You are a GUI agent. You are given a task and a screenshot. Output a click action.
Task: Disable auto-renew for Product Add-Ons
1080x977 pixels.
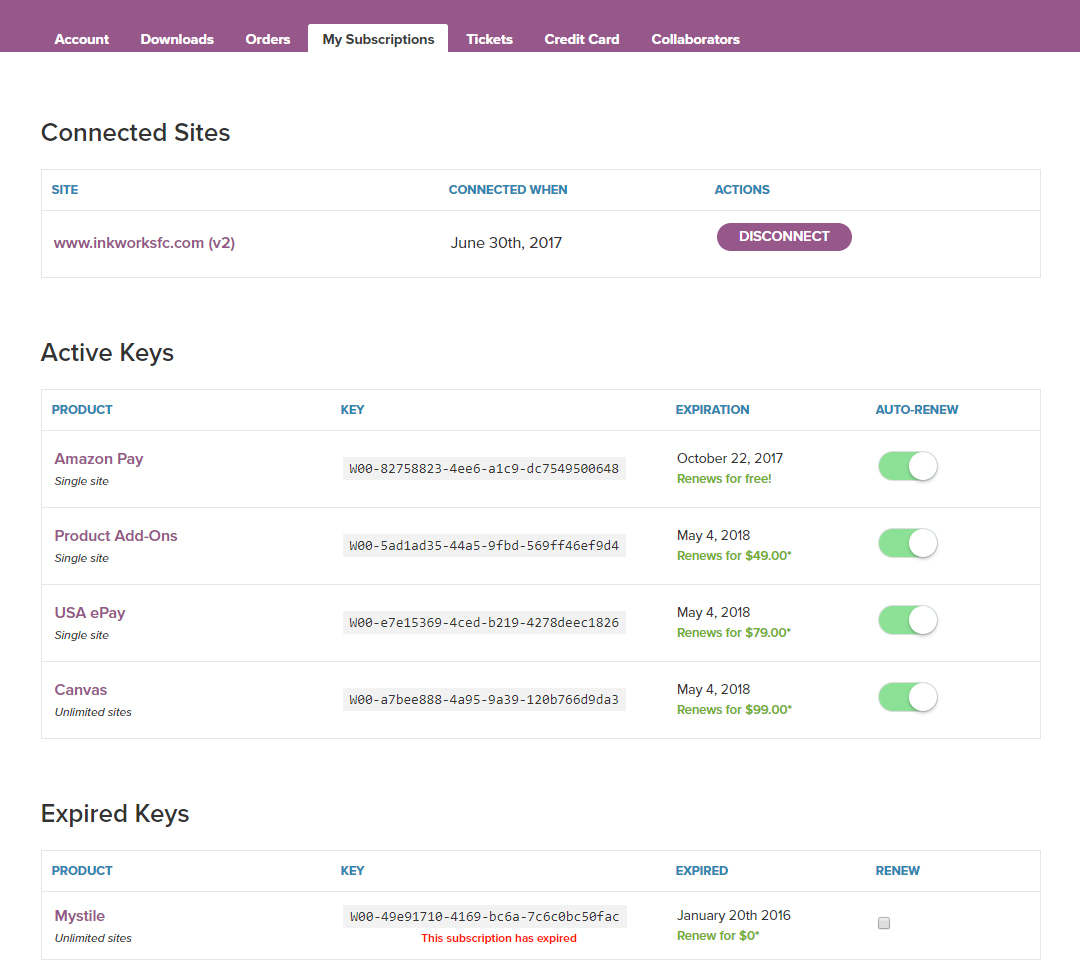click(908, 544)
